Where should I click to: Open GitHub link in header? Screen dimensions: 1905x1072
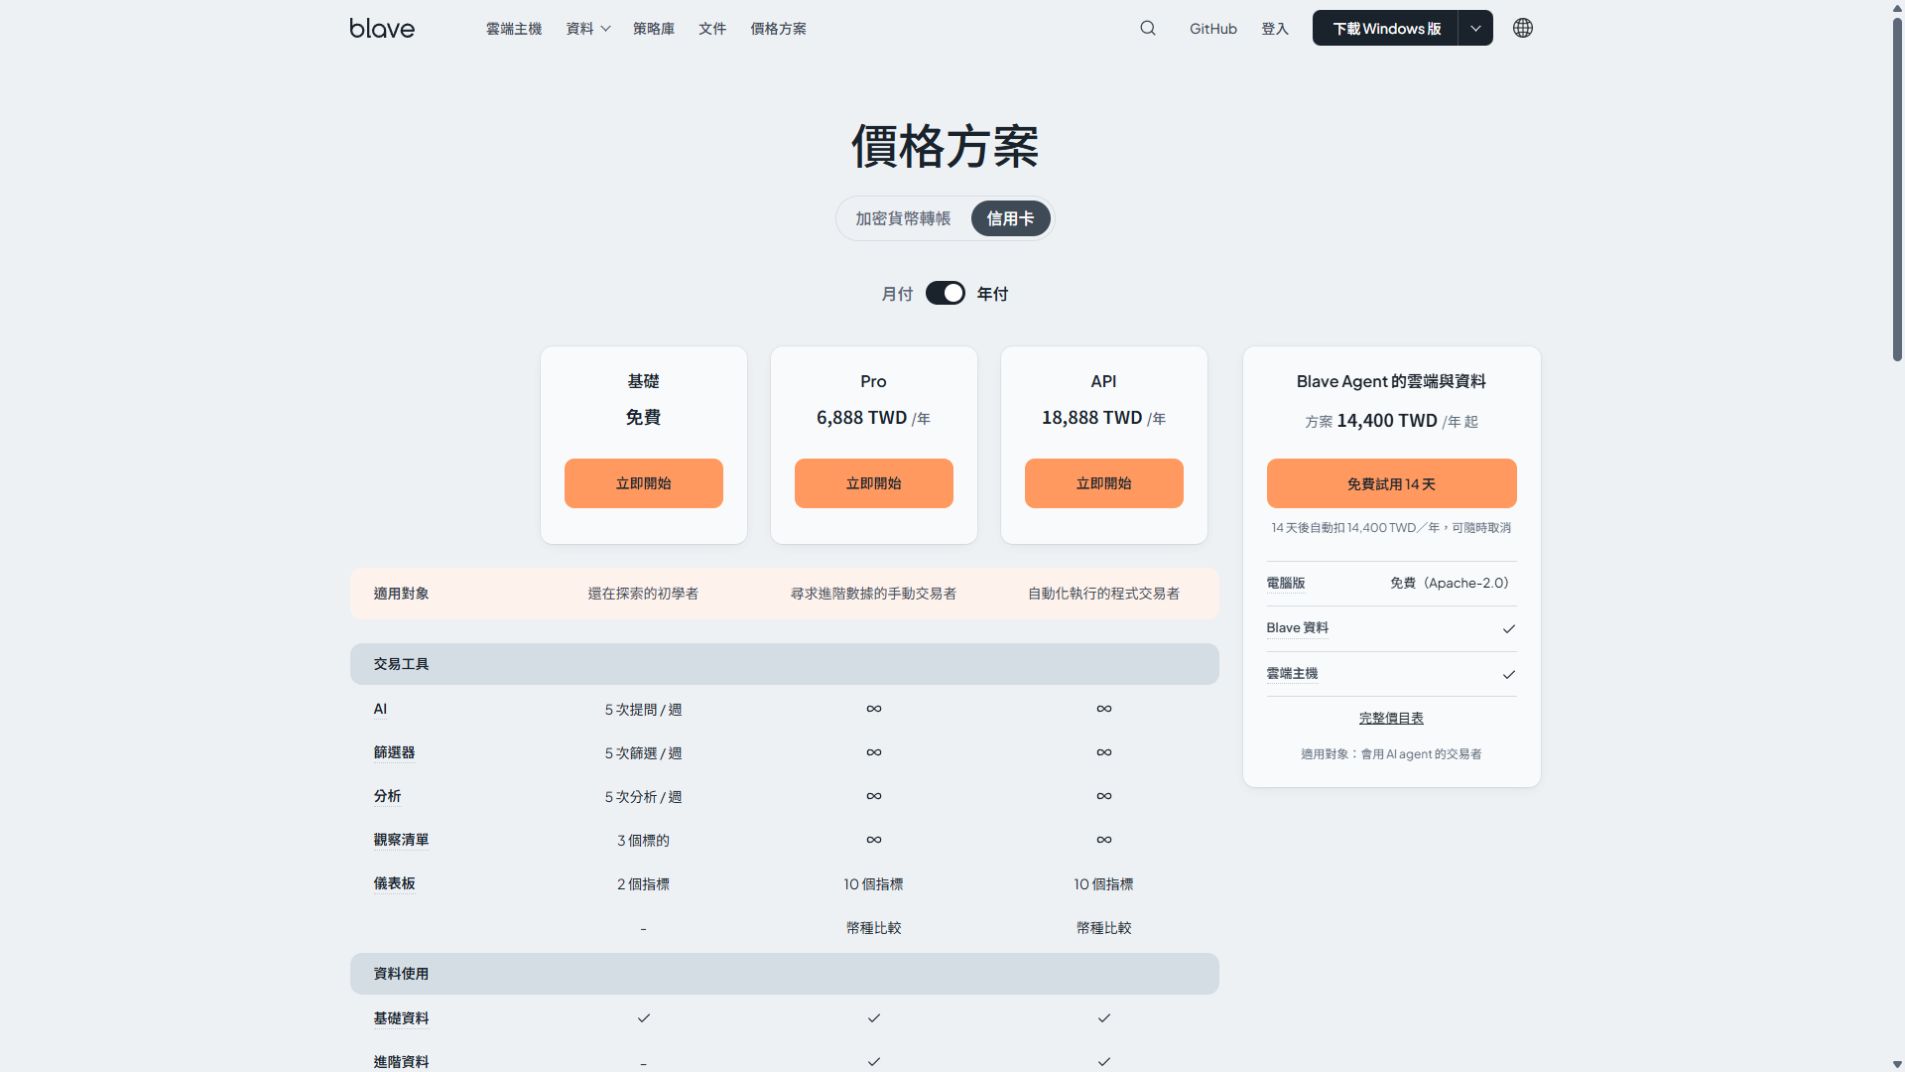1212,28
